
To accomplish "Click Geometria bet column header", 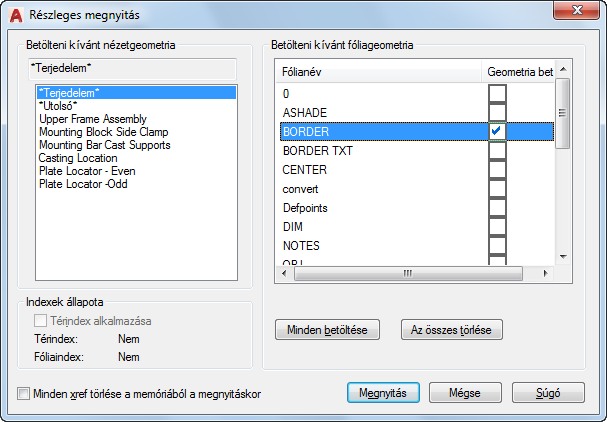I will pos(518,72).
